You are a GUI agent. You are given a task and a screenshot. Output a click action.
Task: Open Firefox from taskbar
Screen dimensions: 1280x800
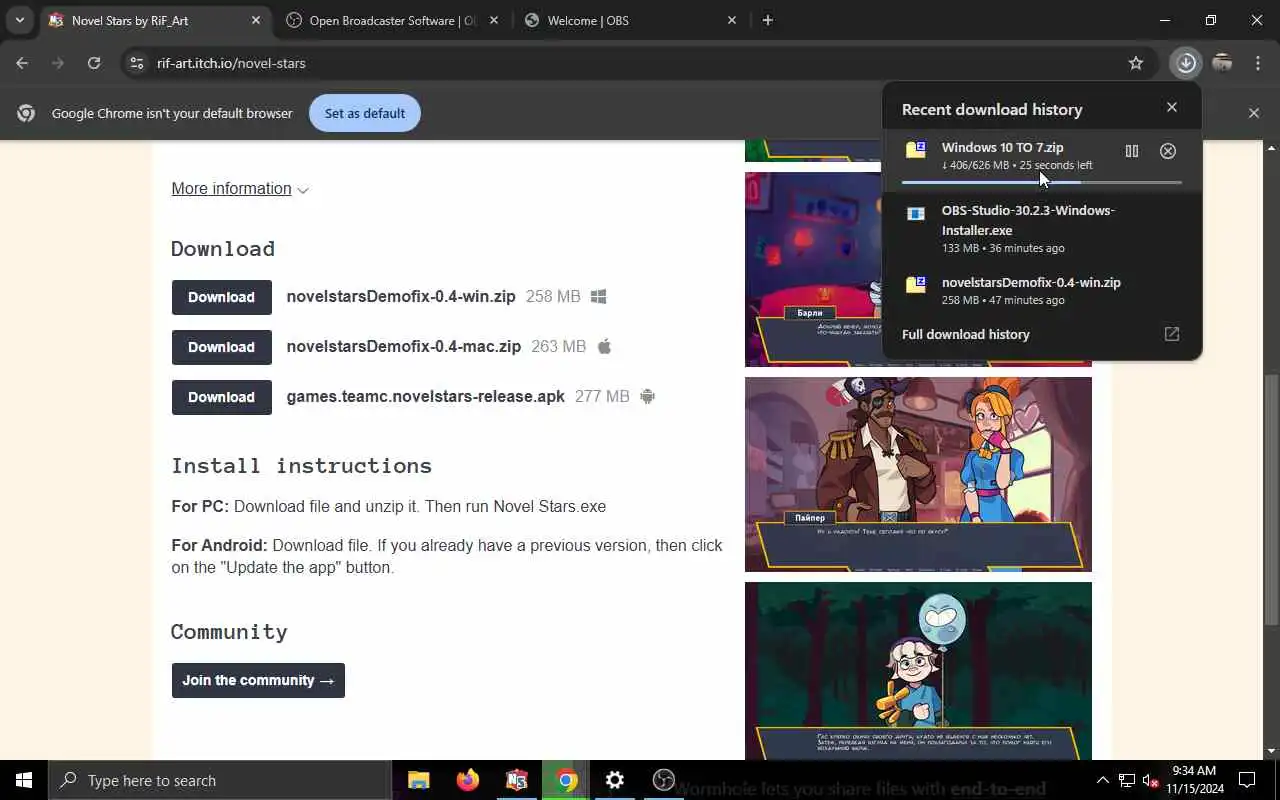point(468,780)
